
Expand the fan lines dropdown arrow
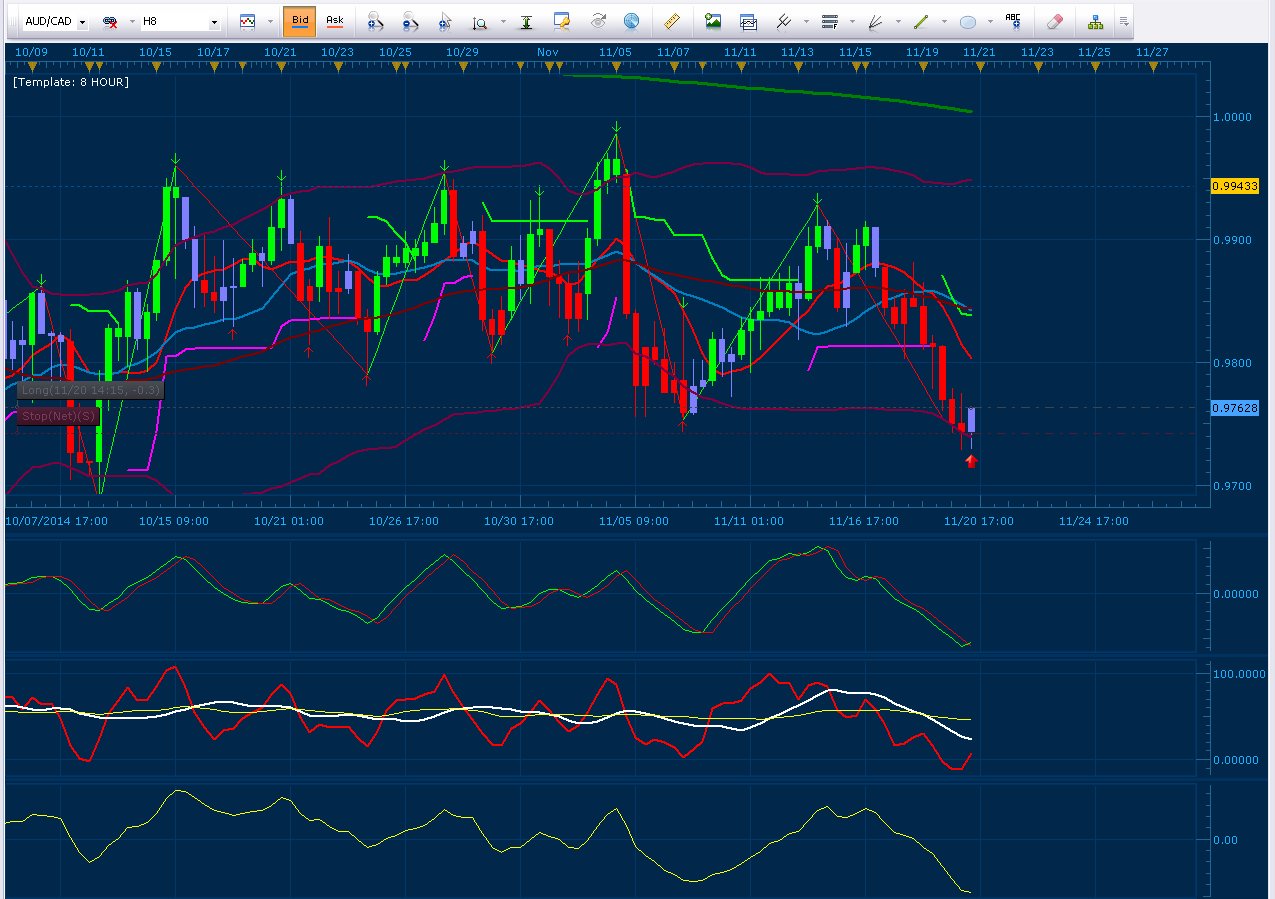click(898, 21)
